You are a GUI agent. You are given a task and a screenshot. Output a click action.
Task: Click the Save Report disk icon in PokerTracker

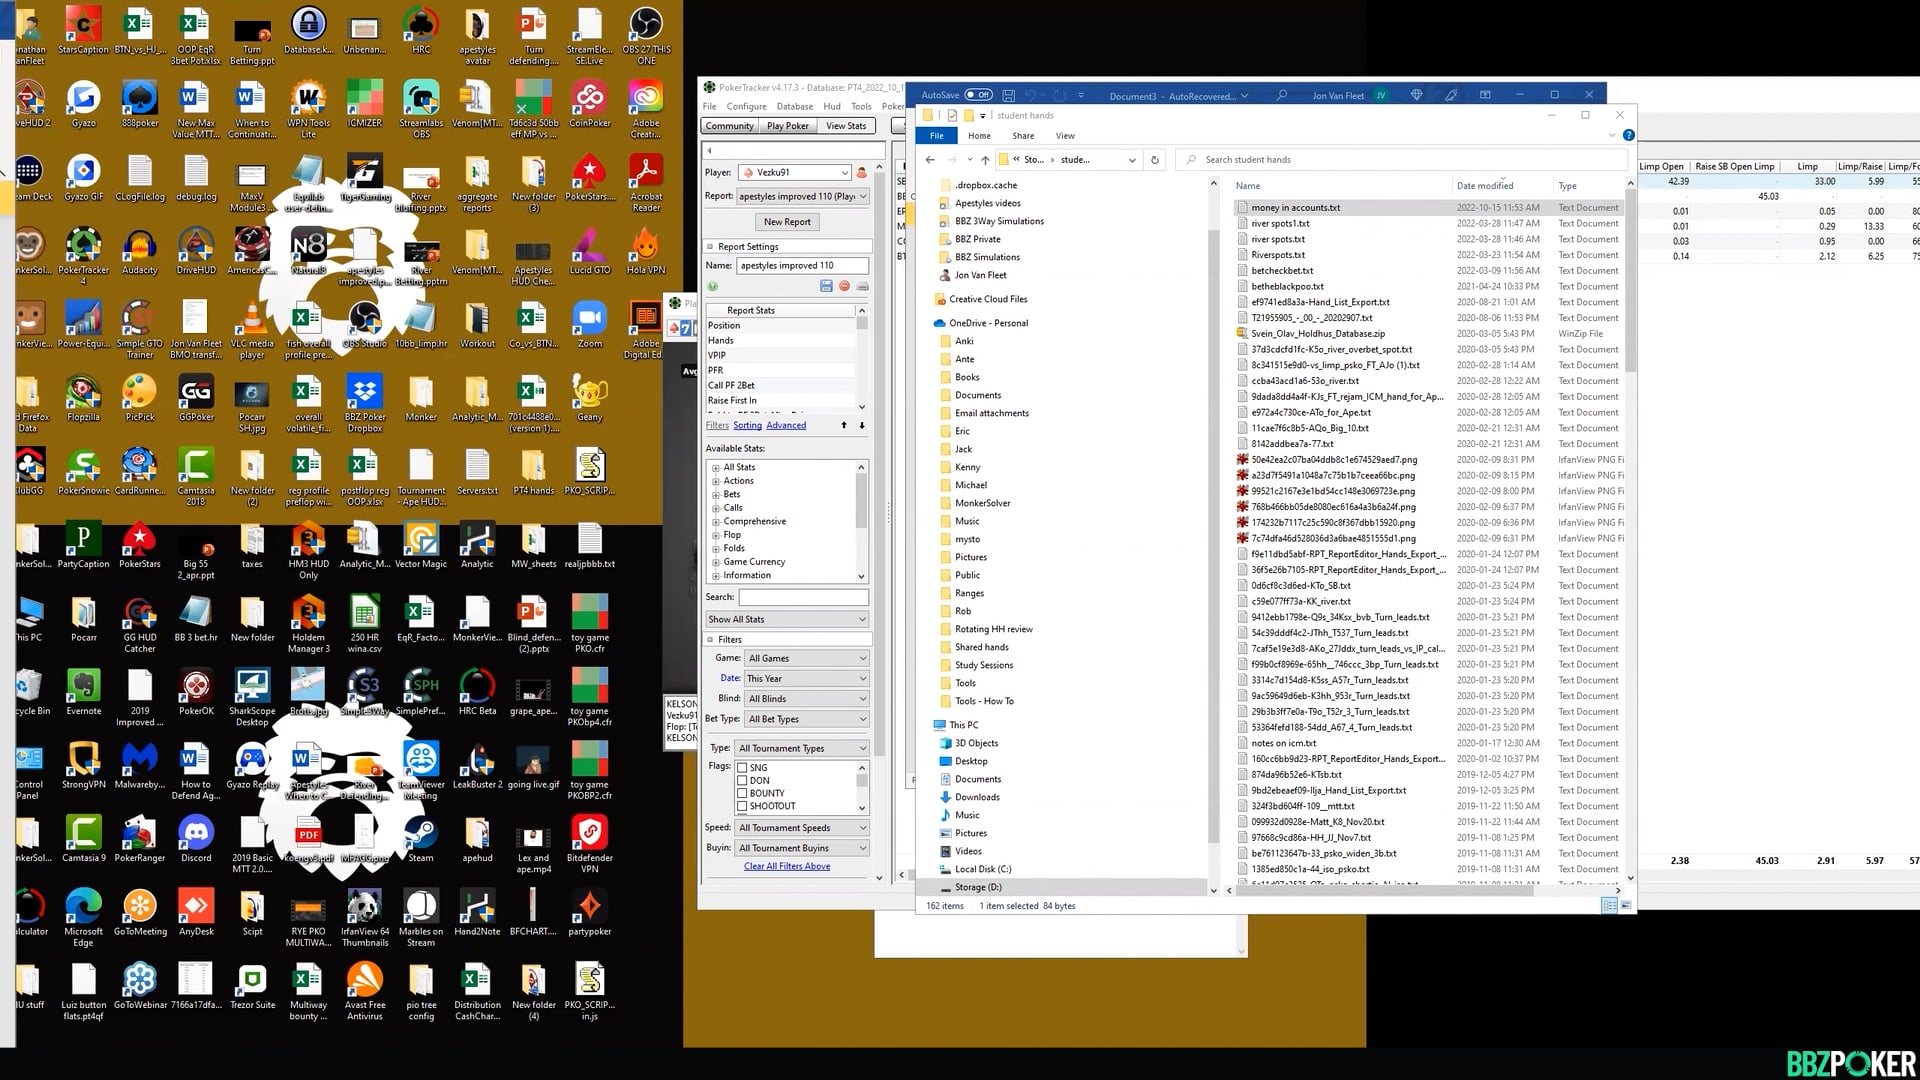(x=826, y=286)
